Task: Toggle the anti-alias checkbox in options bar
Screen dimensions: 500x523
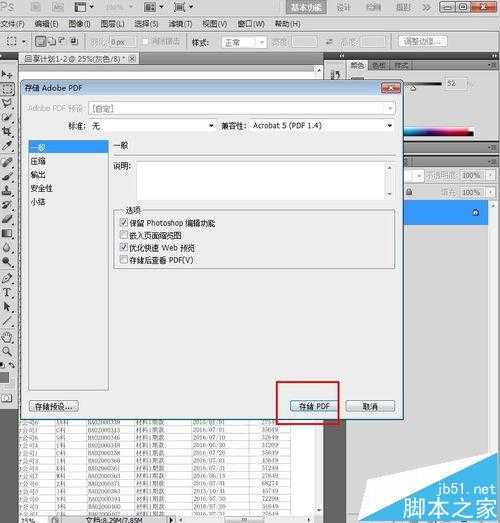Action: (145, 42)
